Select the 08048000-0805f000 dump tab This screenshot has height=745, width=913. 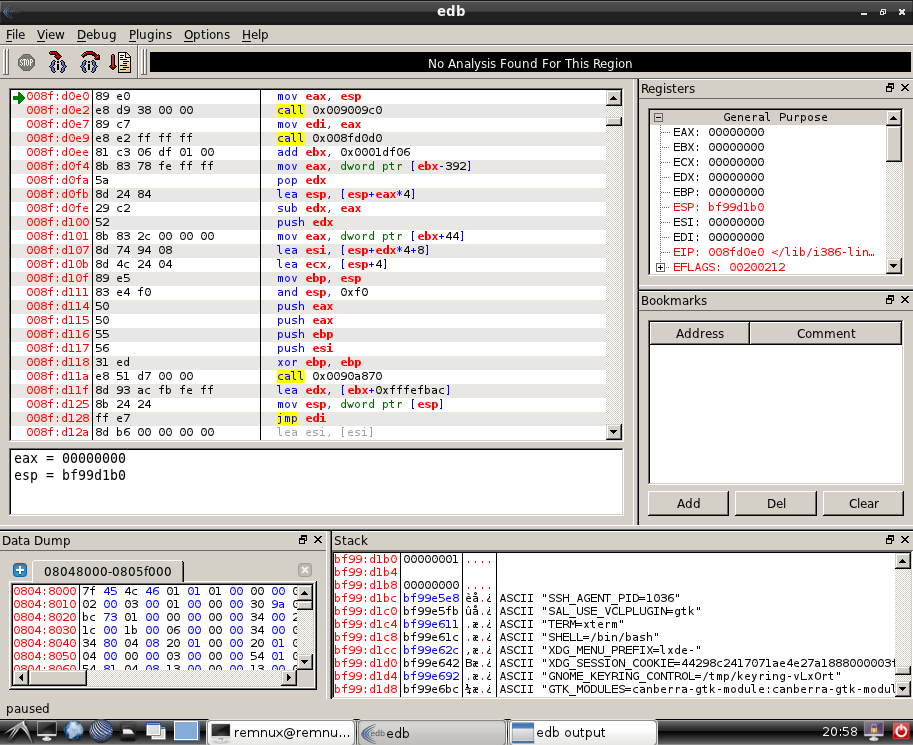pos(107,571)
